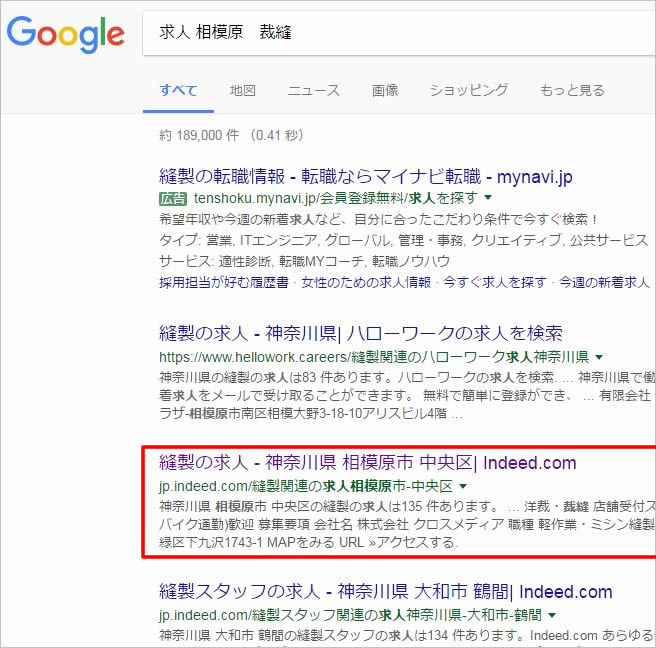The image size is (656, 648).
Task: Click the Google logo
Action: point(66,35)
